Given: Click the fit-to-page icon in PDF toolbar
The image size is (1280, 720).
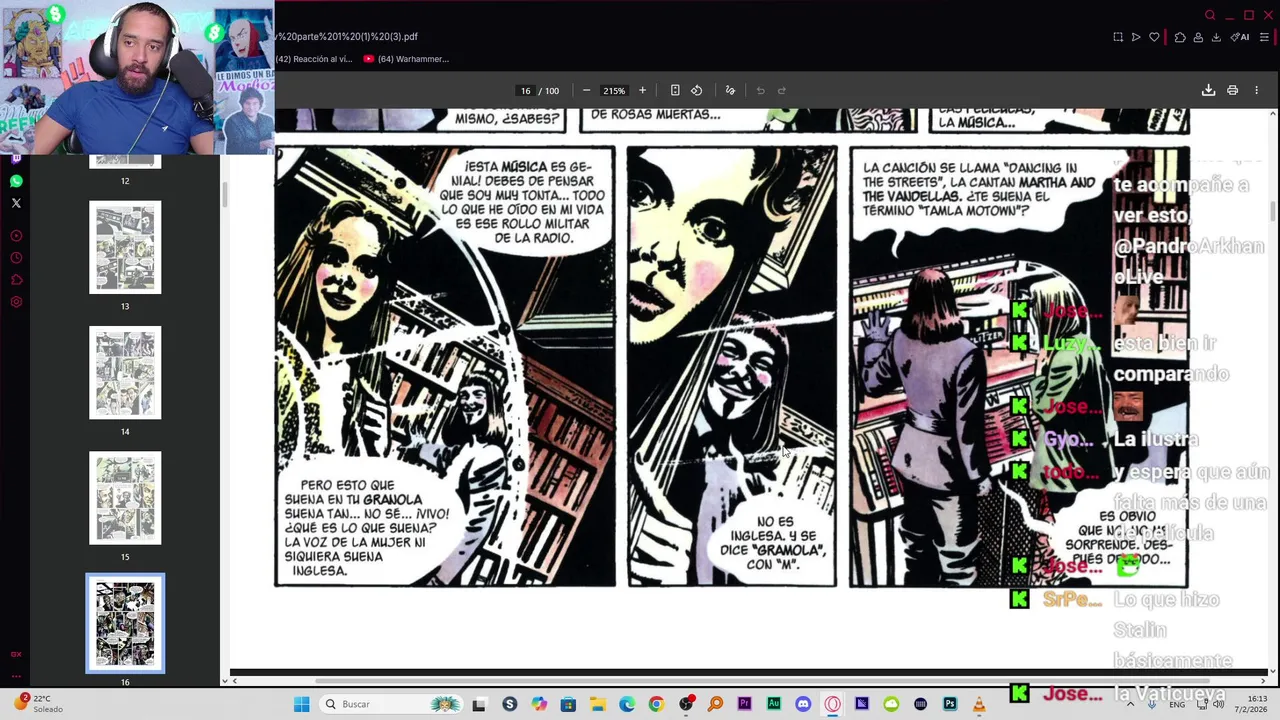Looking at the screenshot, I should [x=675, y=90].
